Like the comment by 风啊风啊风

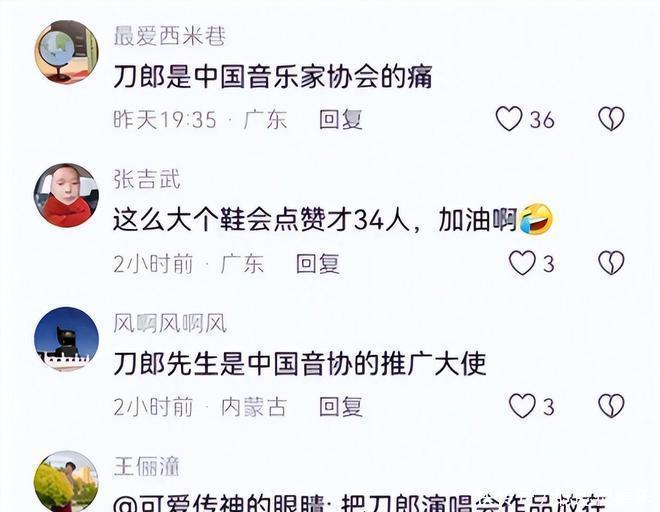(522, 406)
